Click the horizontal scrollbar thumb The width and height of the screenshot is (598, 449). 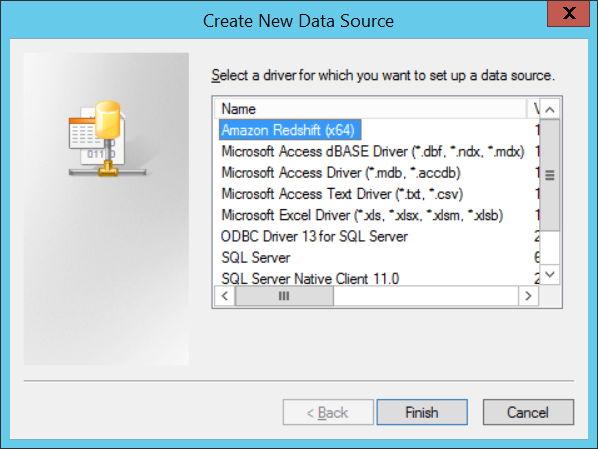click(x=284, y=296)
